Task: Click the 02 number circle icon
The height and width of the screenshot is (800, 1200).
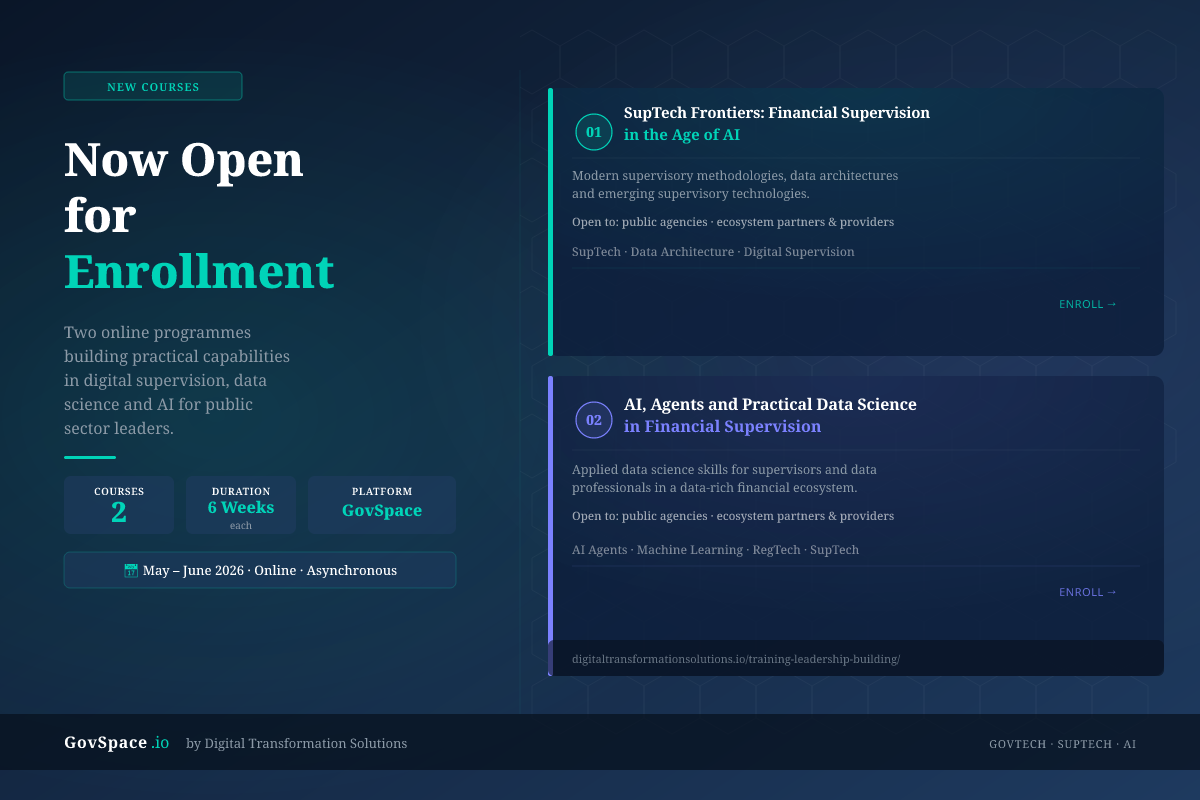Action: click(x=594, y=420)
